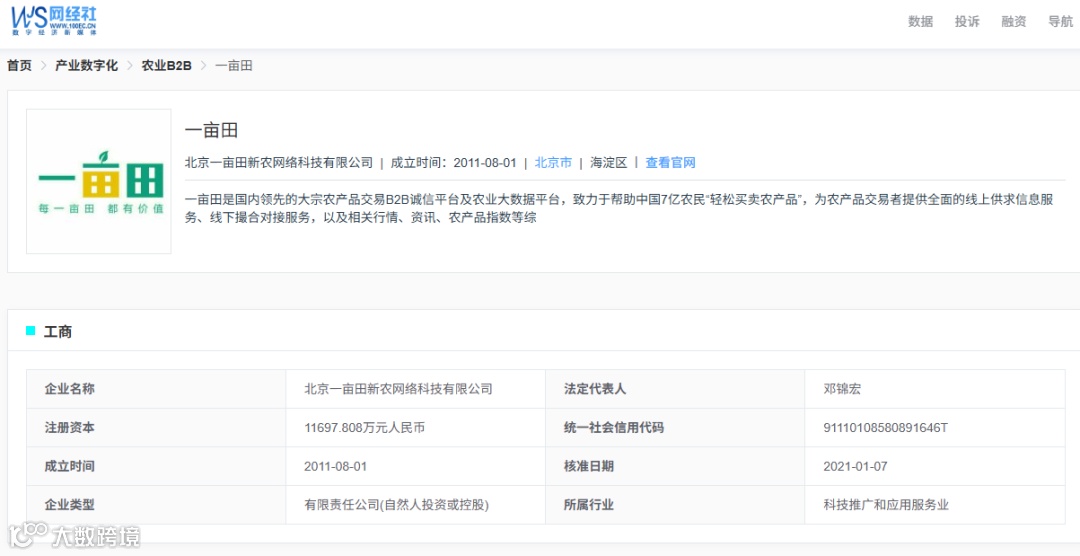Select header text 成立时间：2011-08-01

[453, 163]
